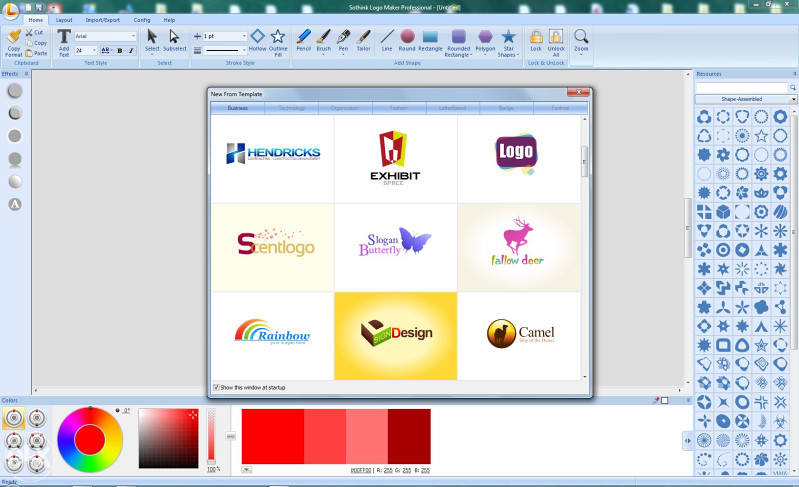Viewport: 799px width, 487px height.
Task: Choose the Rainbow logo template
Action: [x=273, y=336]
